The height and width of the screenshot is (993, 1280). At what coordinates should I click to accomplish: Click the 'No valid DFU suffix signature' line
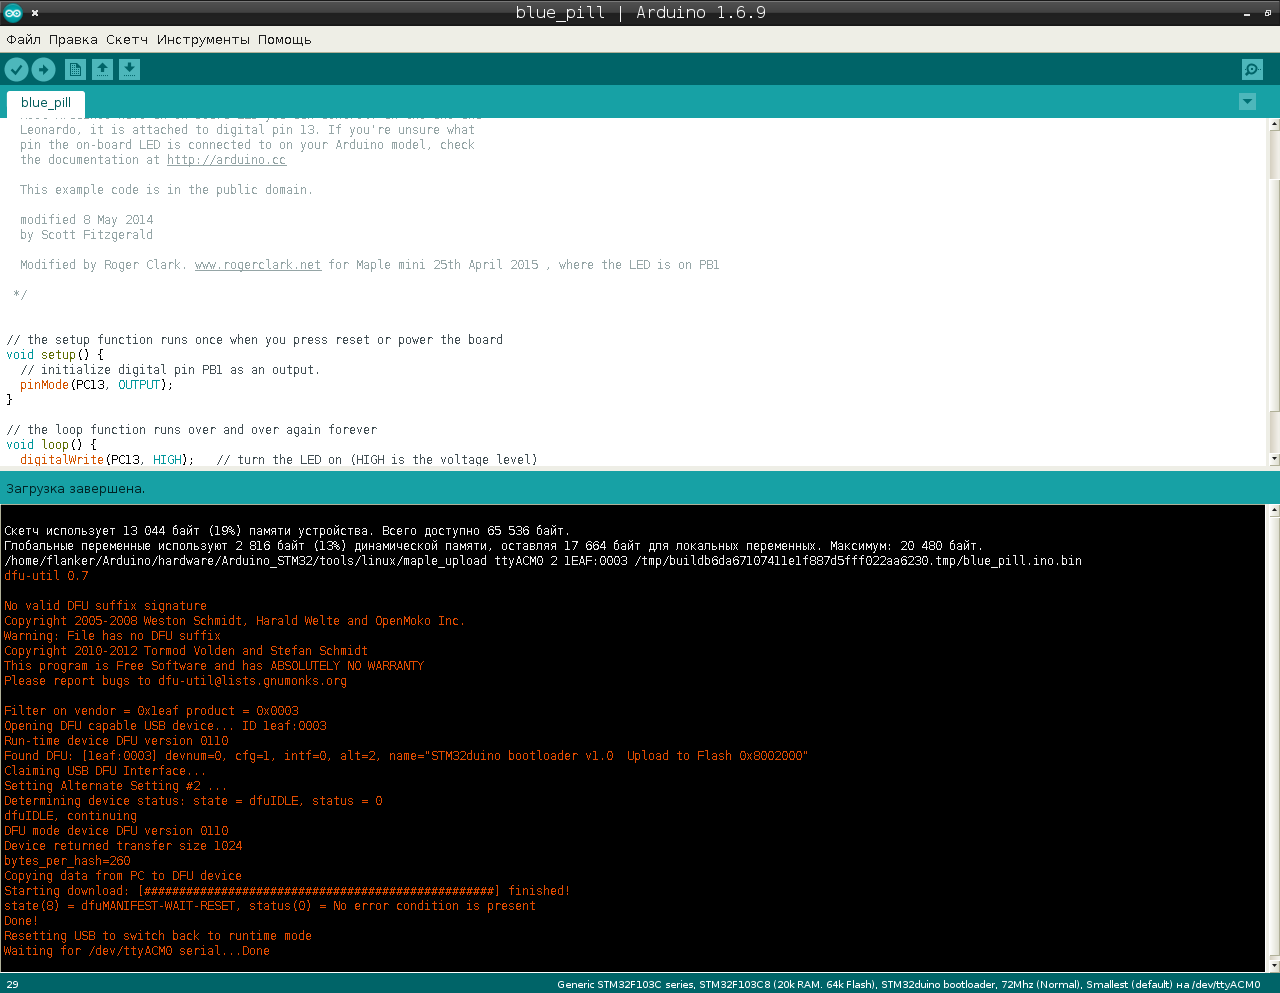pos(105,606)
